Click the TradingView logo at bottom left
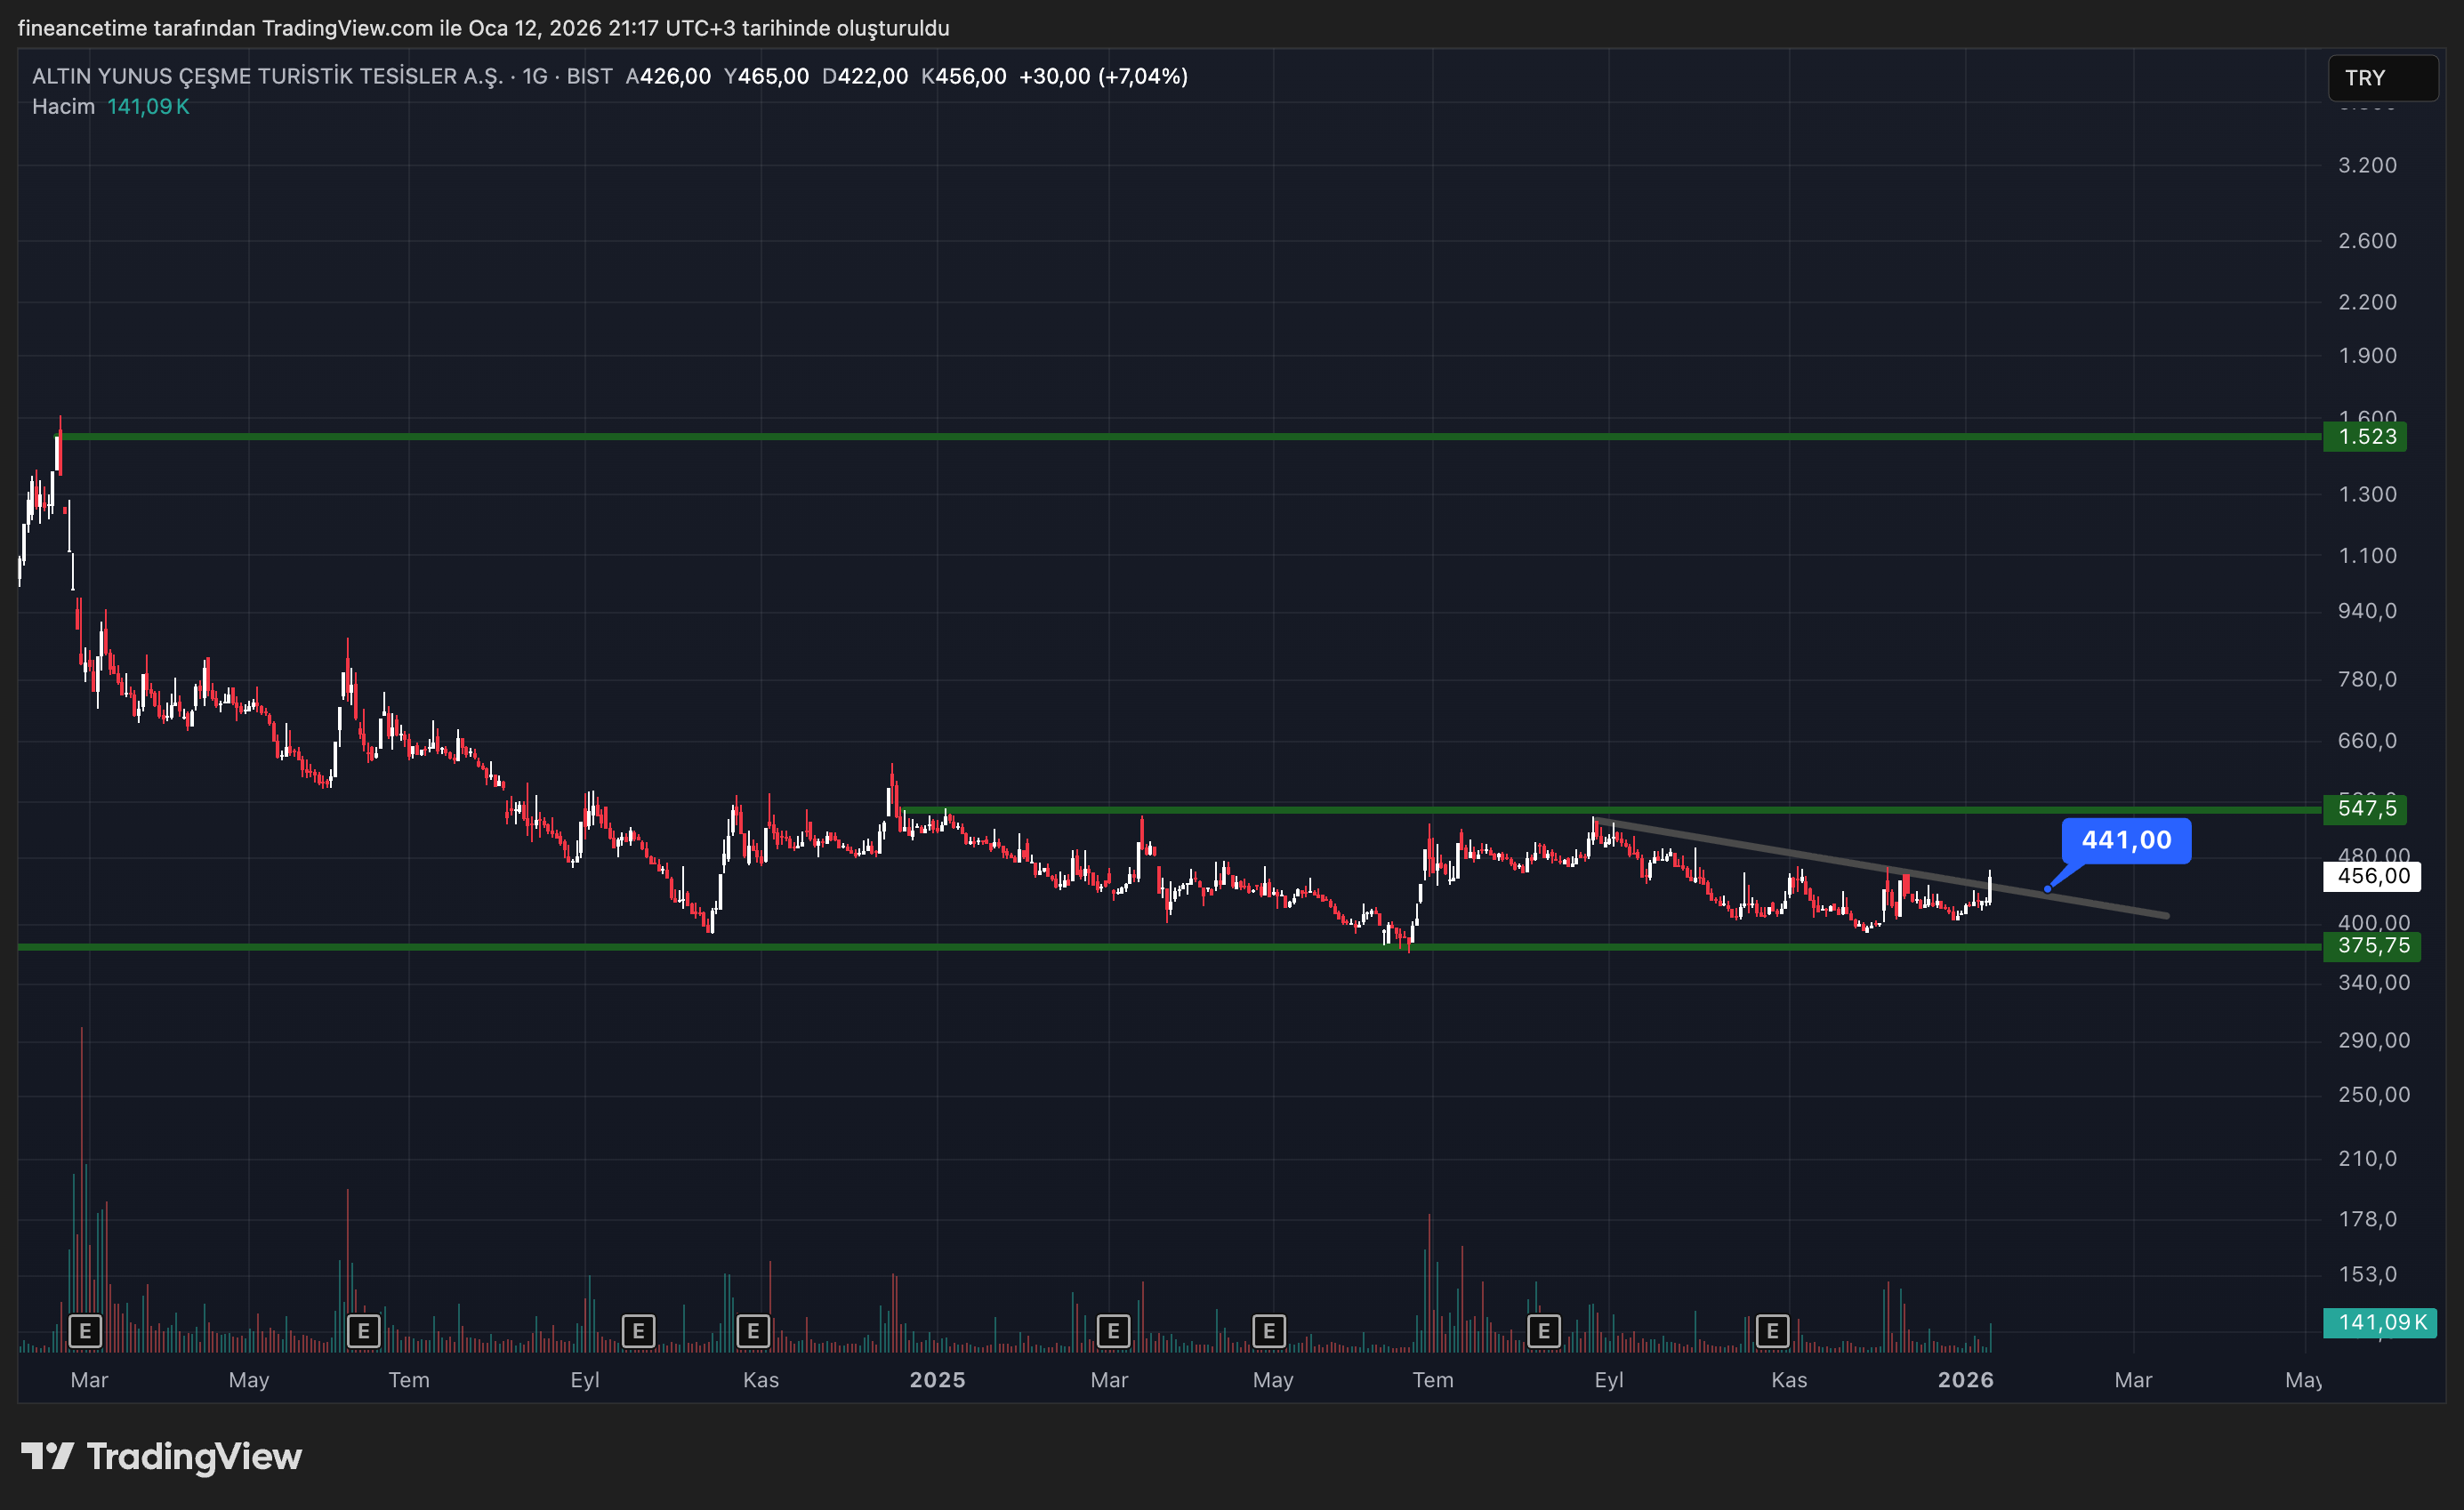 point(162,1457)
